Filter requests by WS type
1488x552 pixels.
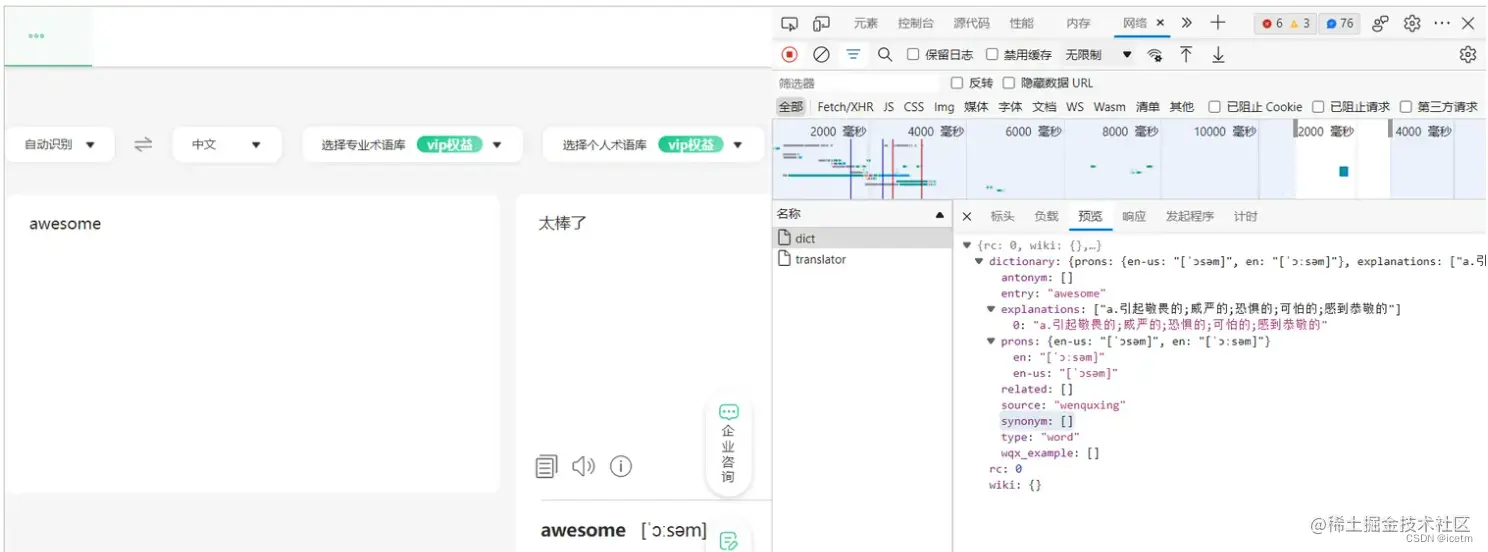1075,107
